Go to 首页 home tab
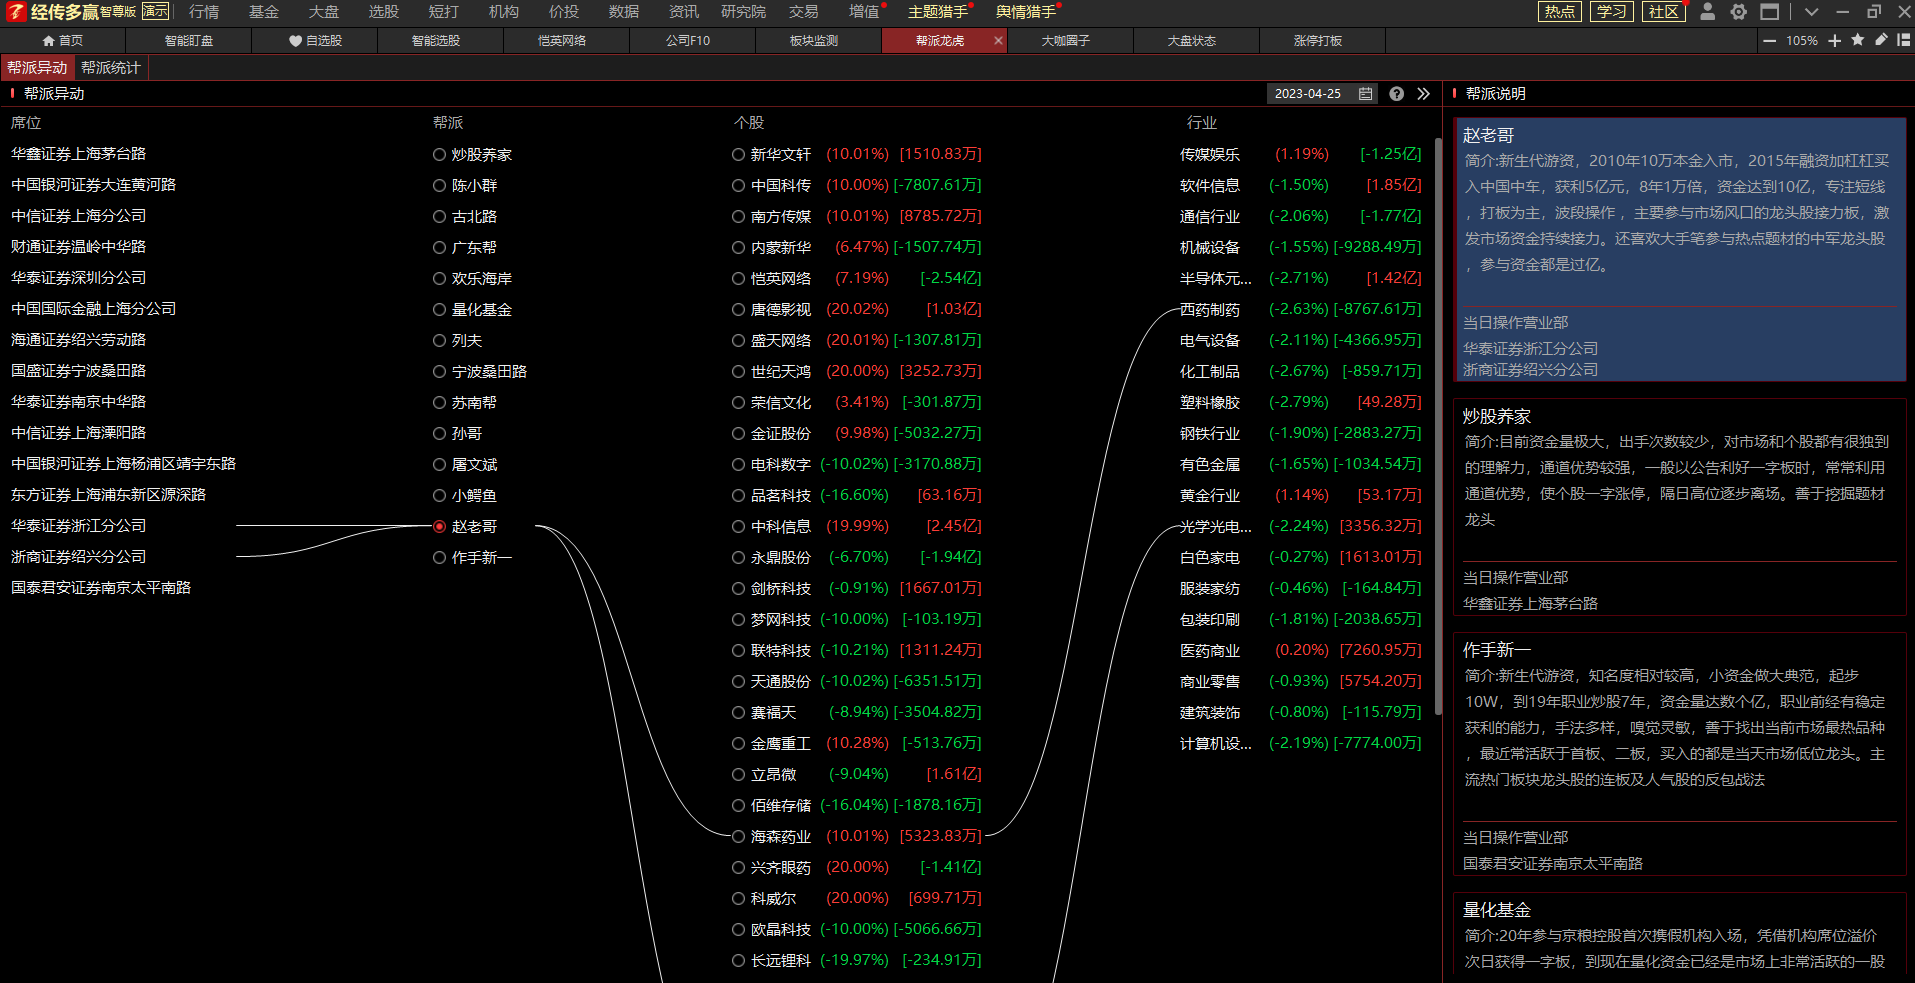Image resolution: width=1915 pixels, height=983 pixels. [63, 41]
